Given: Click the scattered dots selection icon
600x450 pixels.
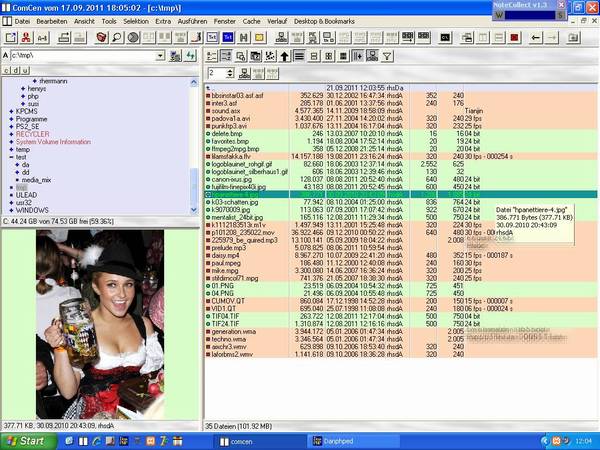Looking at the screenshot, I should click(270, 57).
